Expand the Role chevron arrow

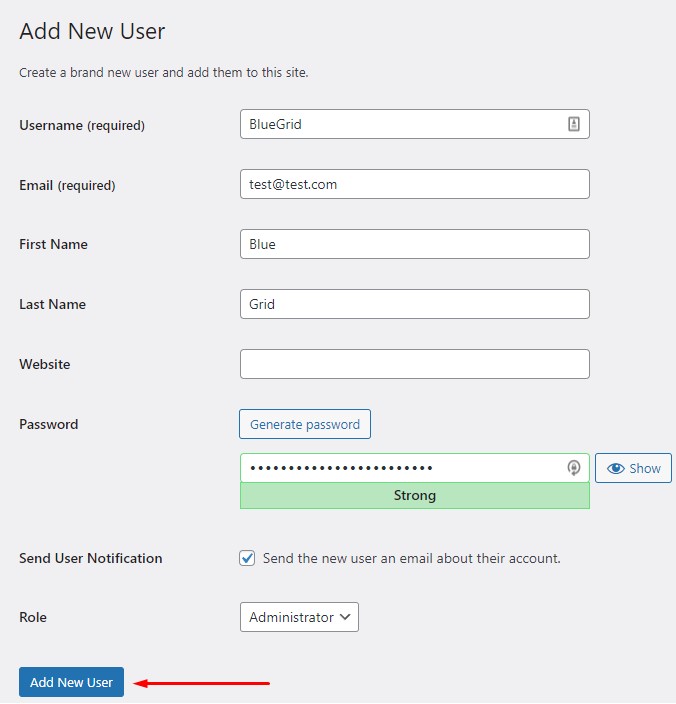[345, 617]
